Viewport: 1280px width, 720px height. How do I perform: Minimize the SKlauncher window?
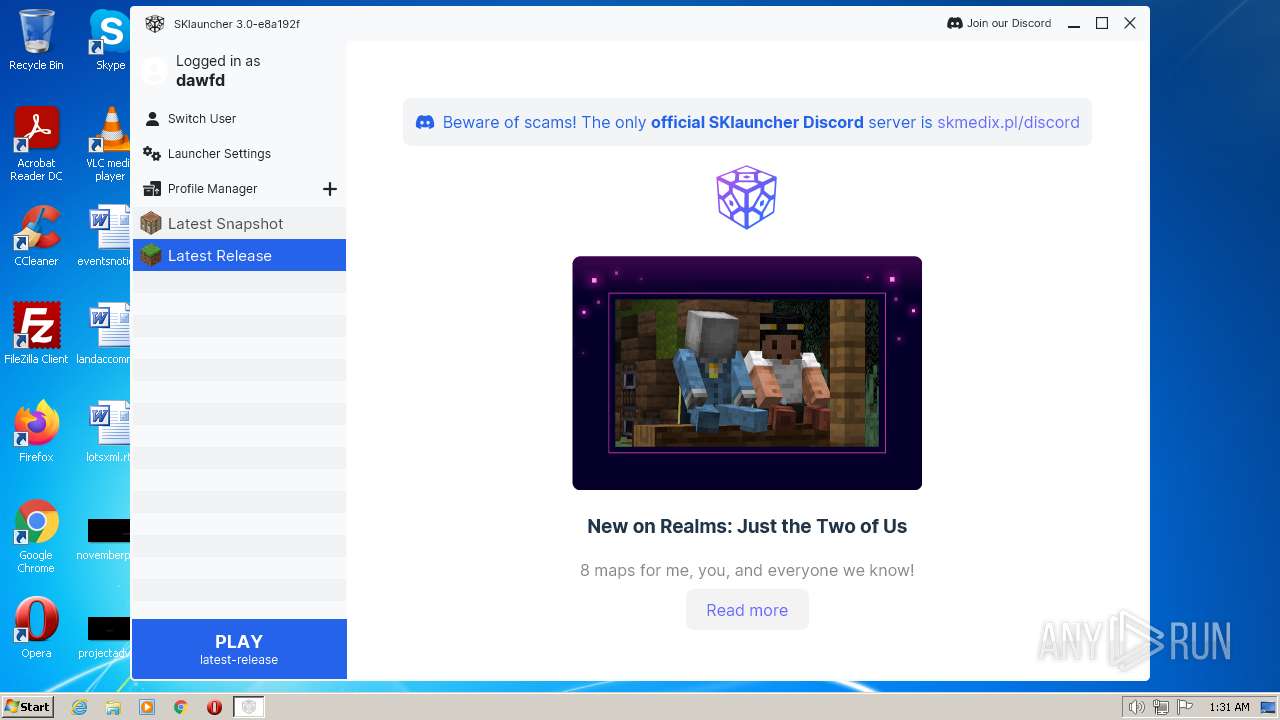(x=1074, y=24)
